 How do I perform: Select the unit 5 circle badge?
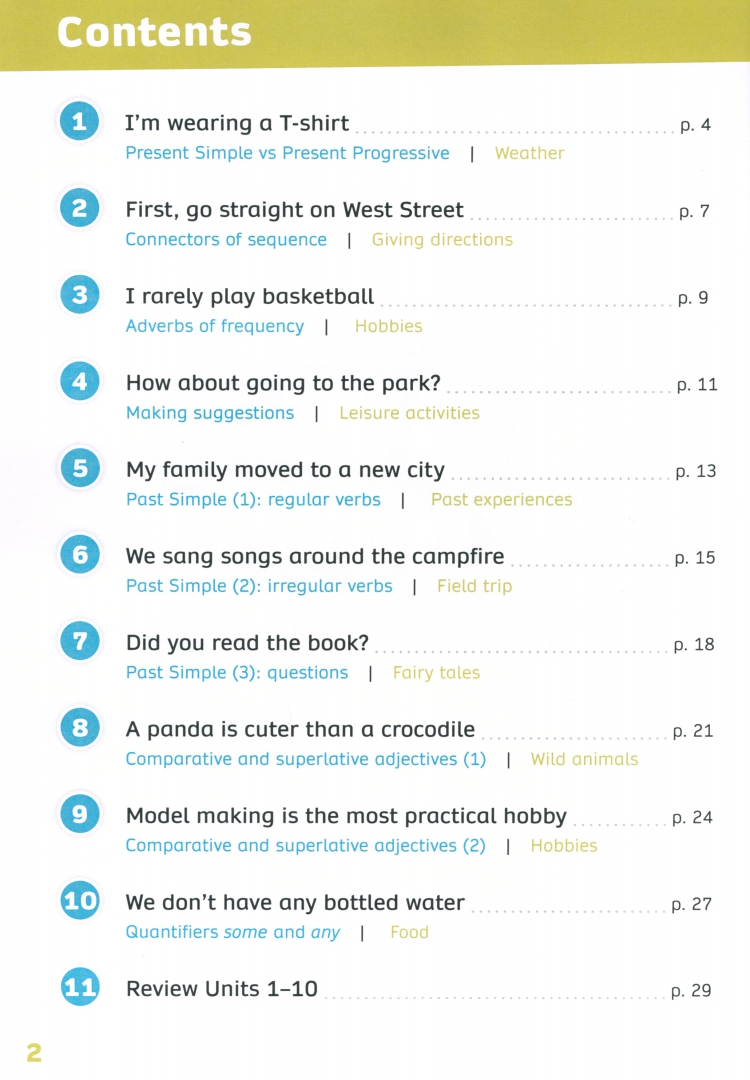(80, 469)
